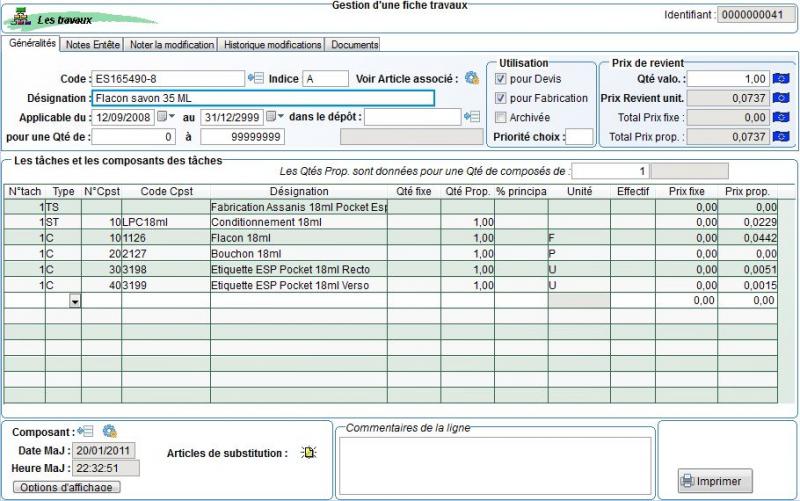800x501 pixels.
Task: Click the Qté valo. field showing 1,00
Action: 729,79
